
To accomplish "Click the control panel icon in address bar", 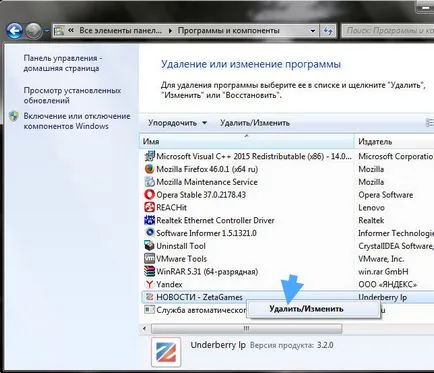I will (59, 31).
